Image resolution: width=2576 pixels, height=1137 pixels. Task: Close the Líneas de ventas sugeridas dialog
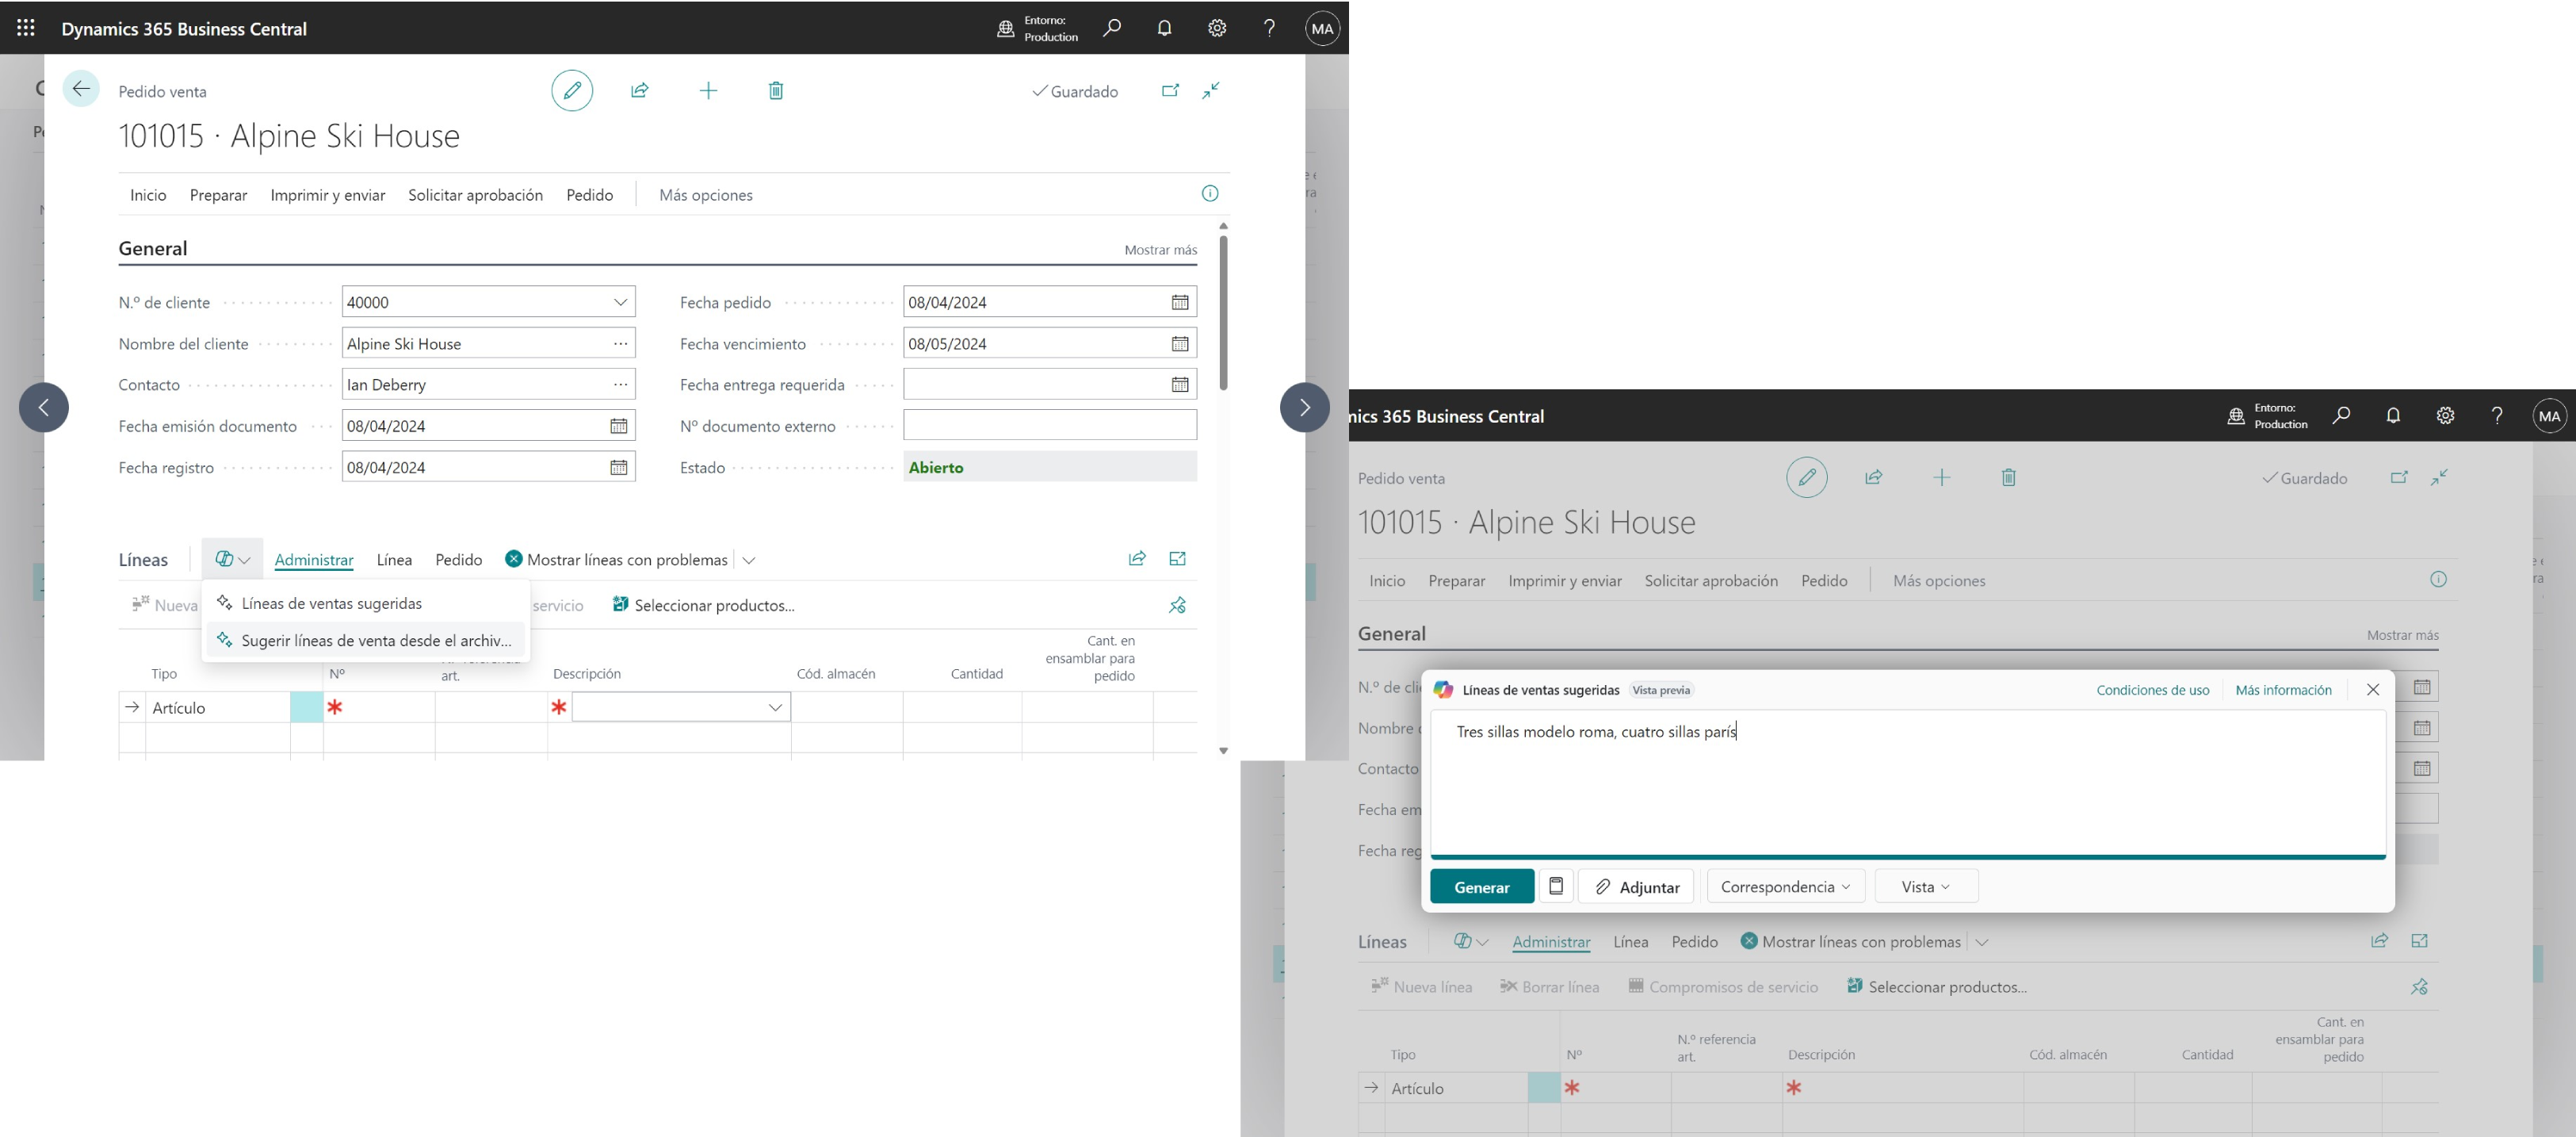coord(2373,689)
